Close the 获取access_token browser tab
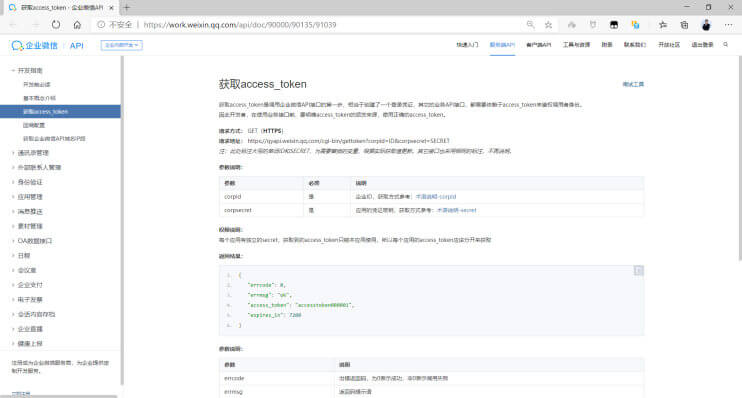742x398 pixels. pos(111,8)
